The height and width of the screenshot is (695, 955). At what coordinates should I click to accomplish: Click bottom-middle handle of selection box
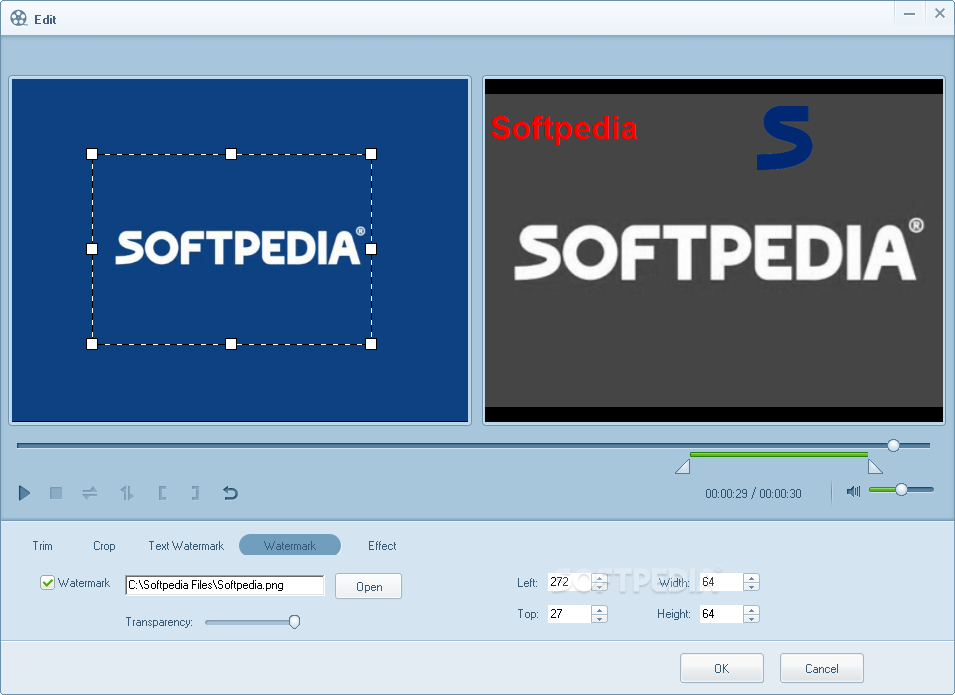click(231, 344)
